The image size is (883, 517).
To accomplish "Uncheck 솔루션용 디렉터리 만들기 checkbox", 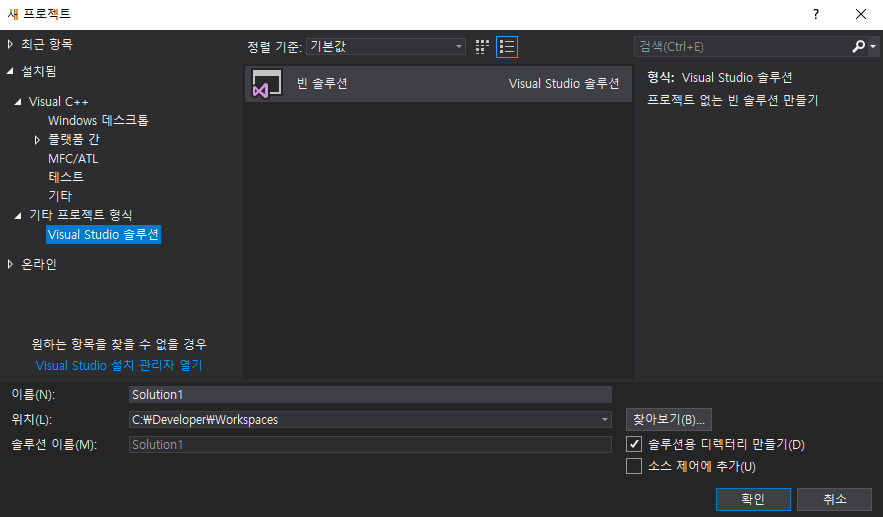I will tap(634, 444).
